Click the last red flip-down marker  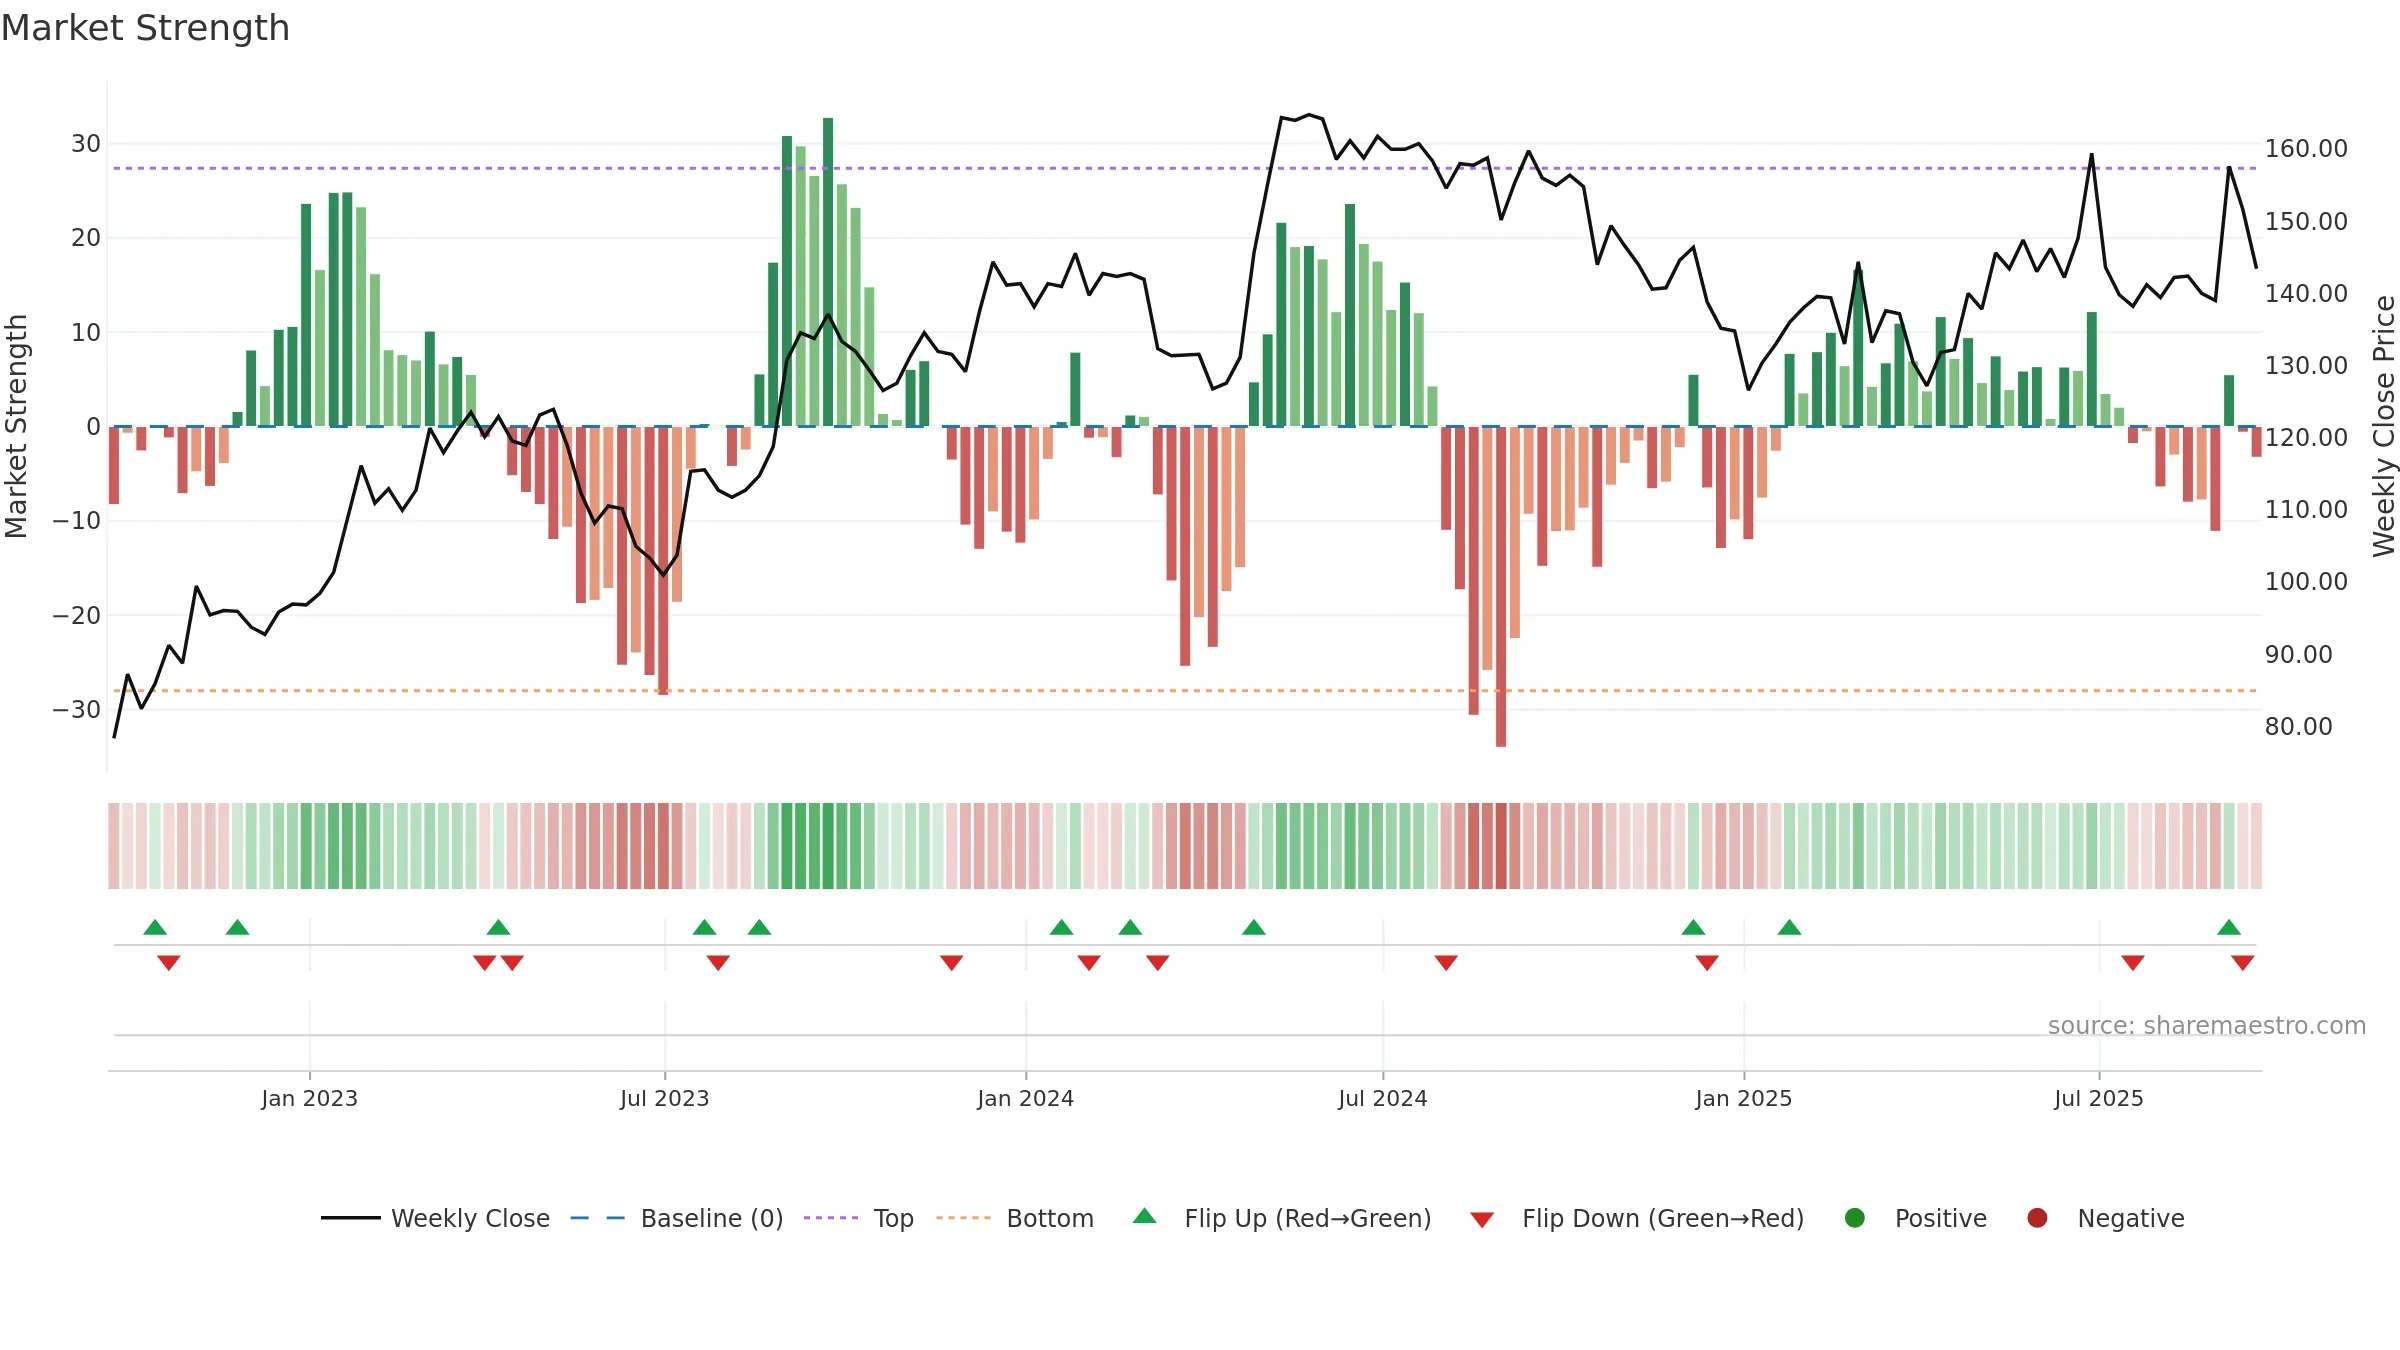pos(2242,962)
